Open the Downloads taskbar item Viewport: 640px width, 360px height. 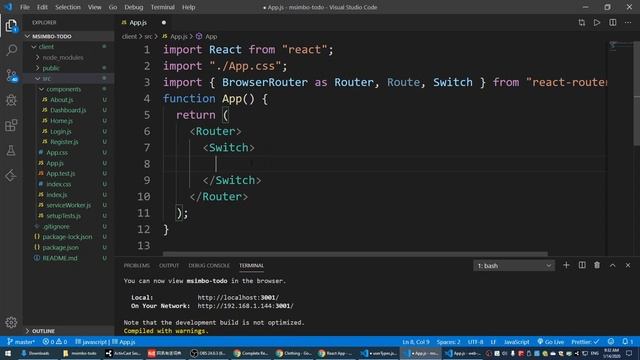(36, 353)
